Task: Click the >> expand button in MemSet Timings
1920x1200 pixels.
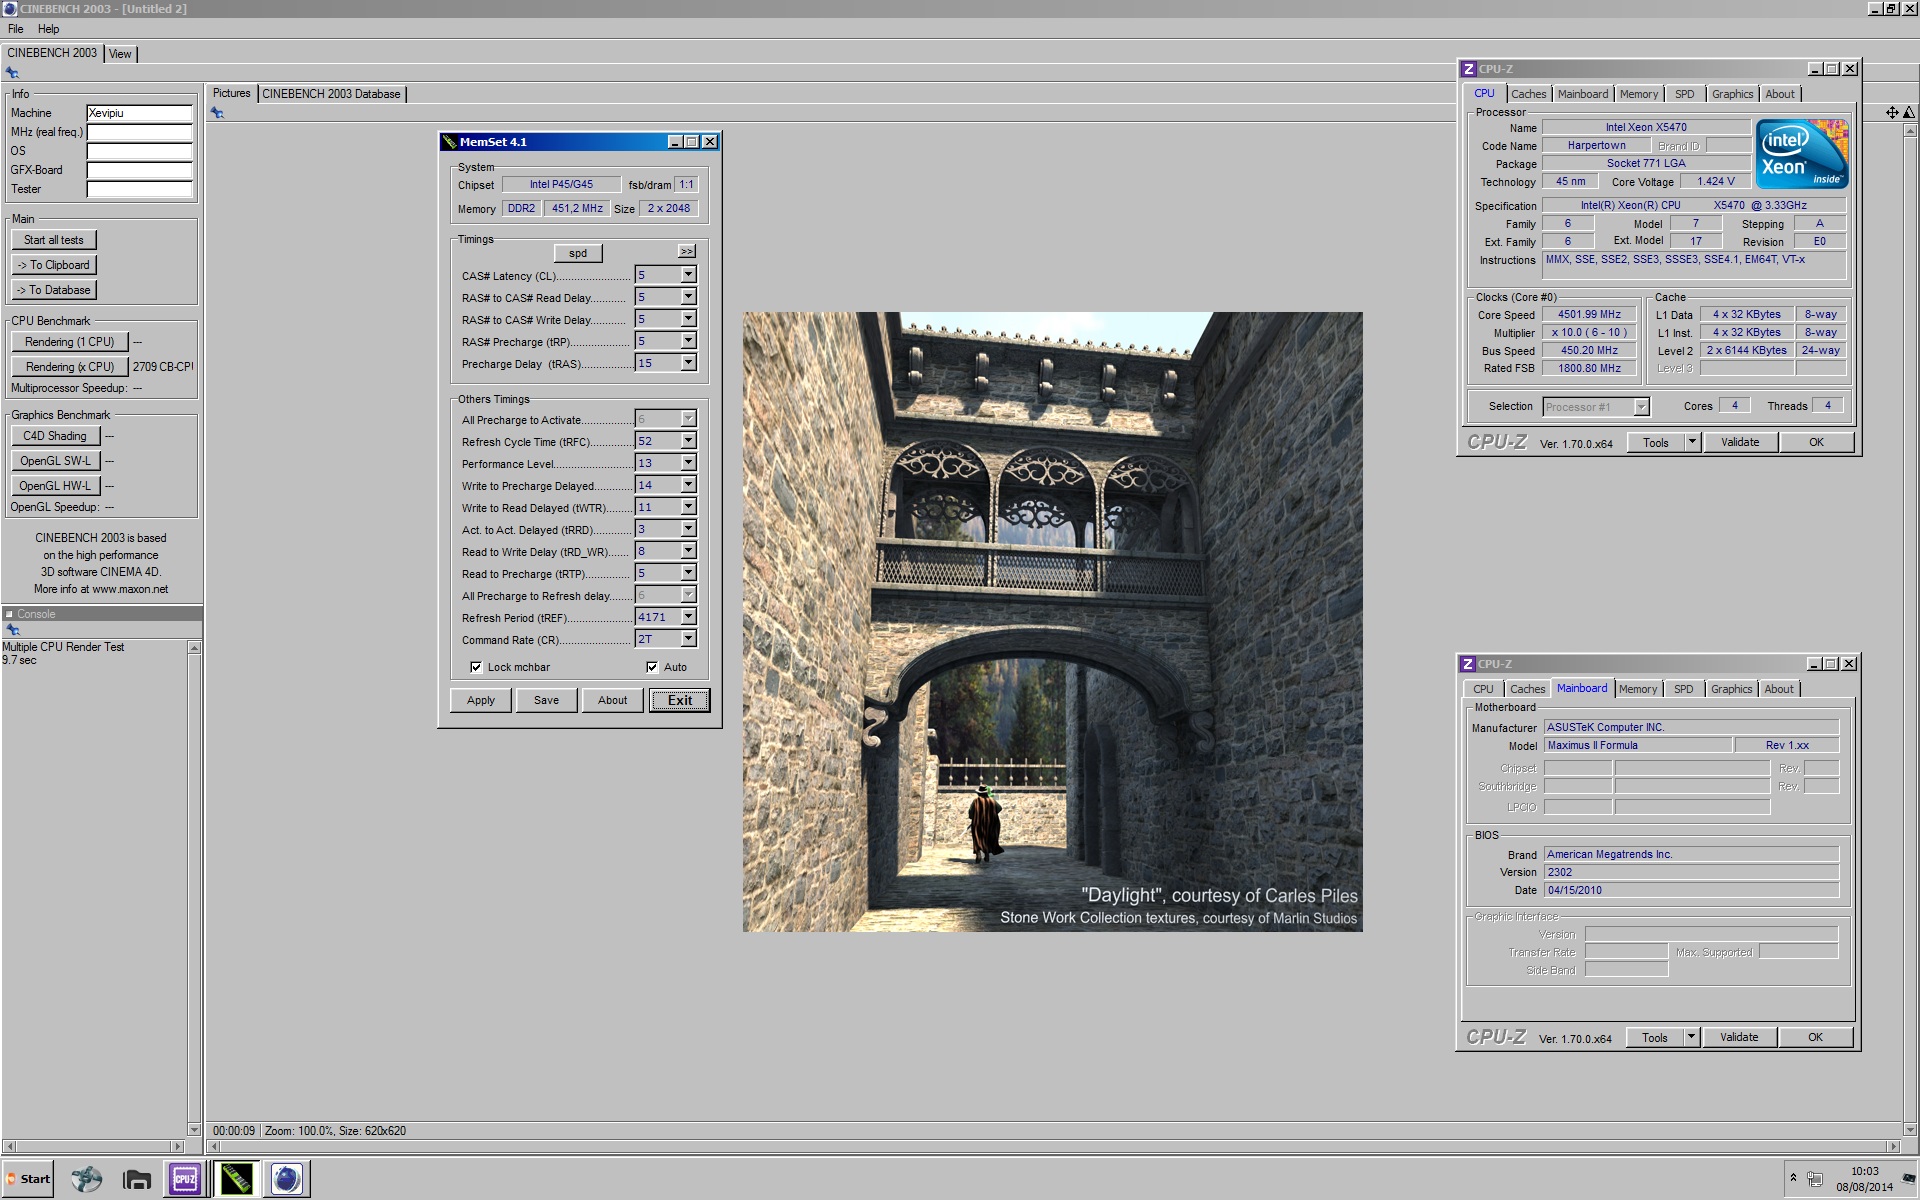Action: [686, 251]
